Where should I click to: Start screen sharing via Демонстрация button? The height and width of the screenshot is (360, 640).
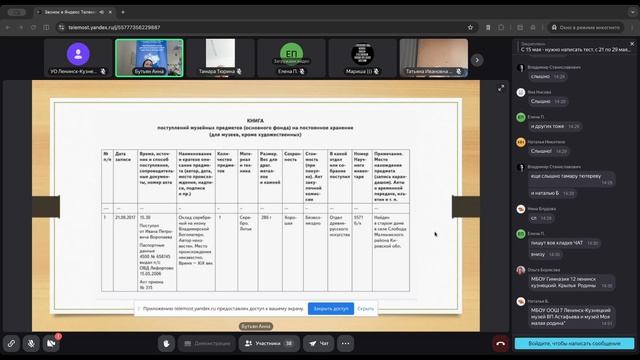[x=207, y=344]
